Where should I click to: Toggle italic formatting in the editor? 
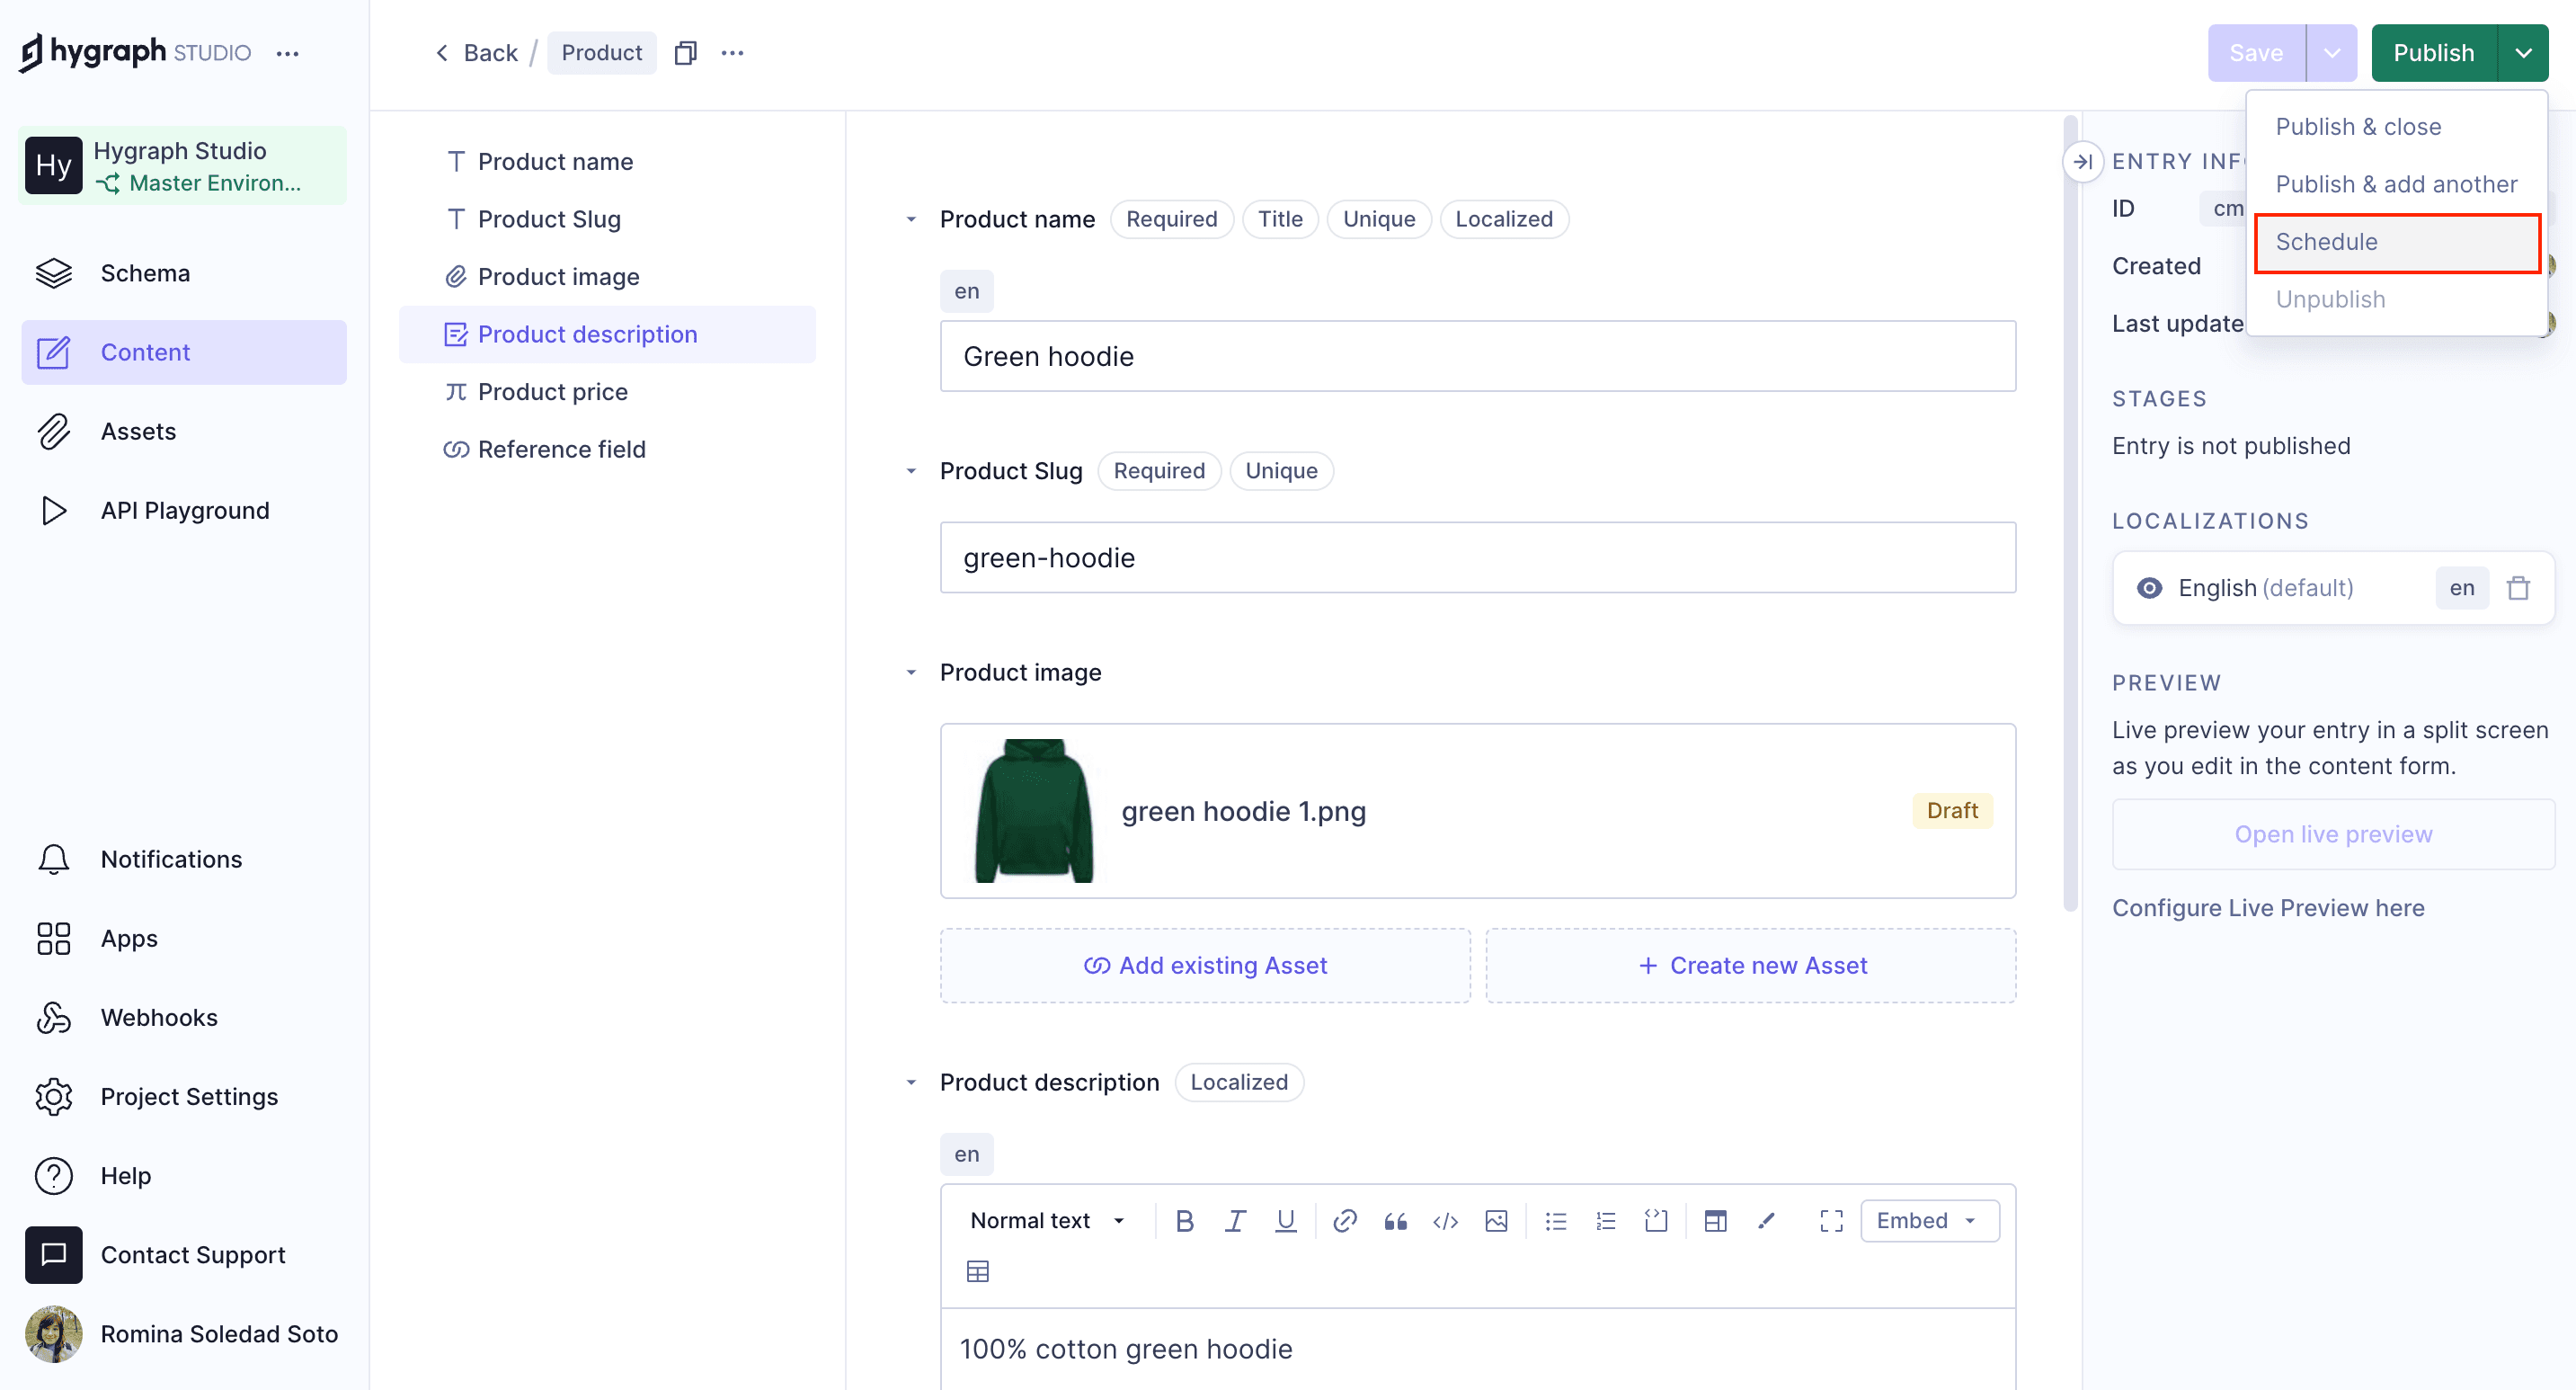click(x=1235, y=1220)
